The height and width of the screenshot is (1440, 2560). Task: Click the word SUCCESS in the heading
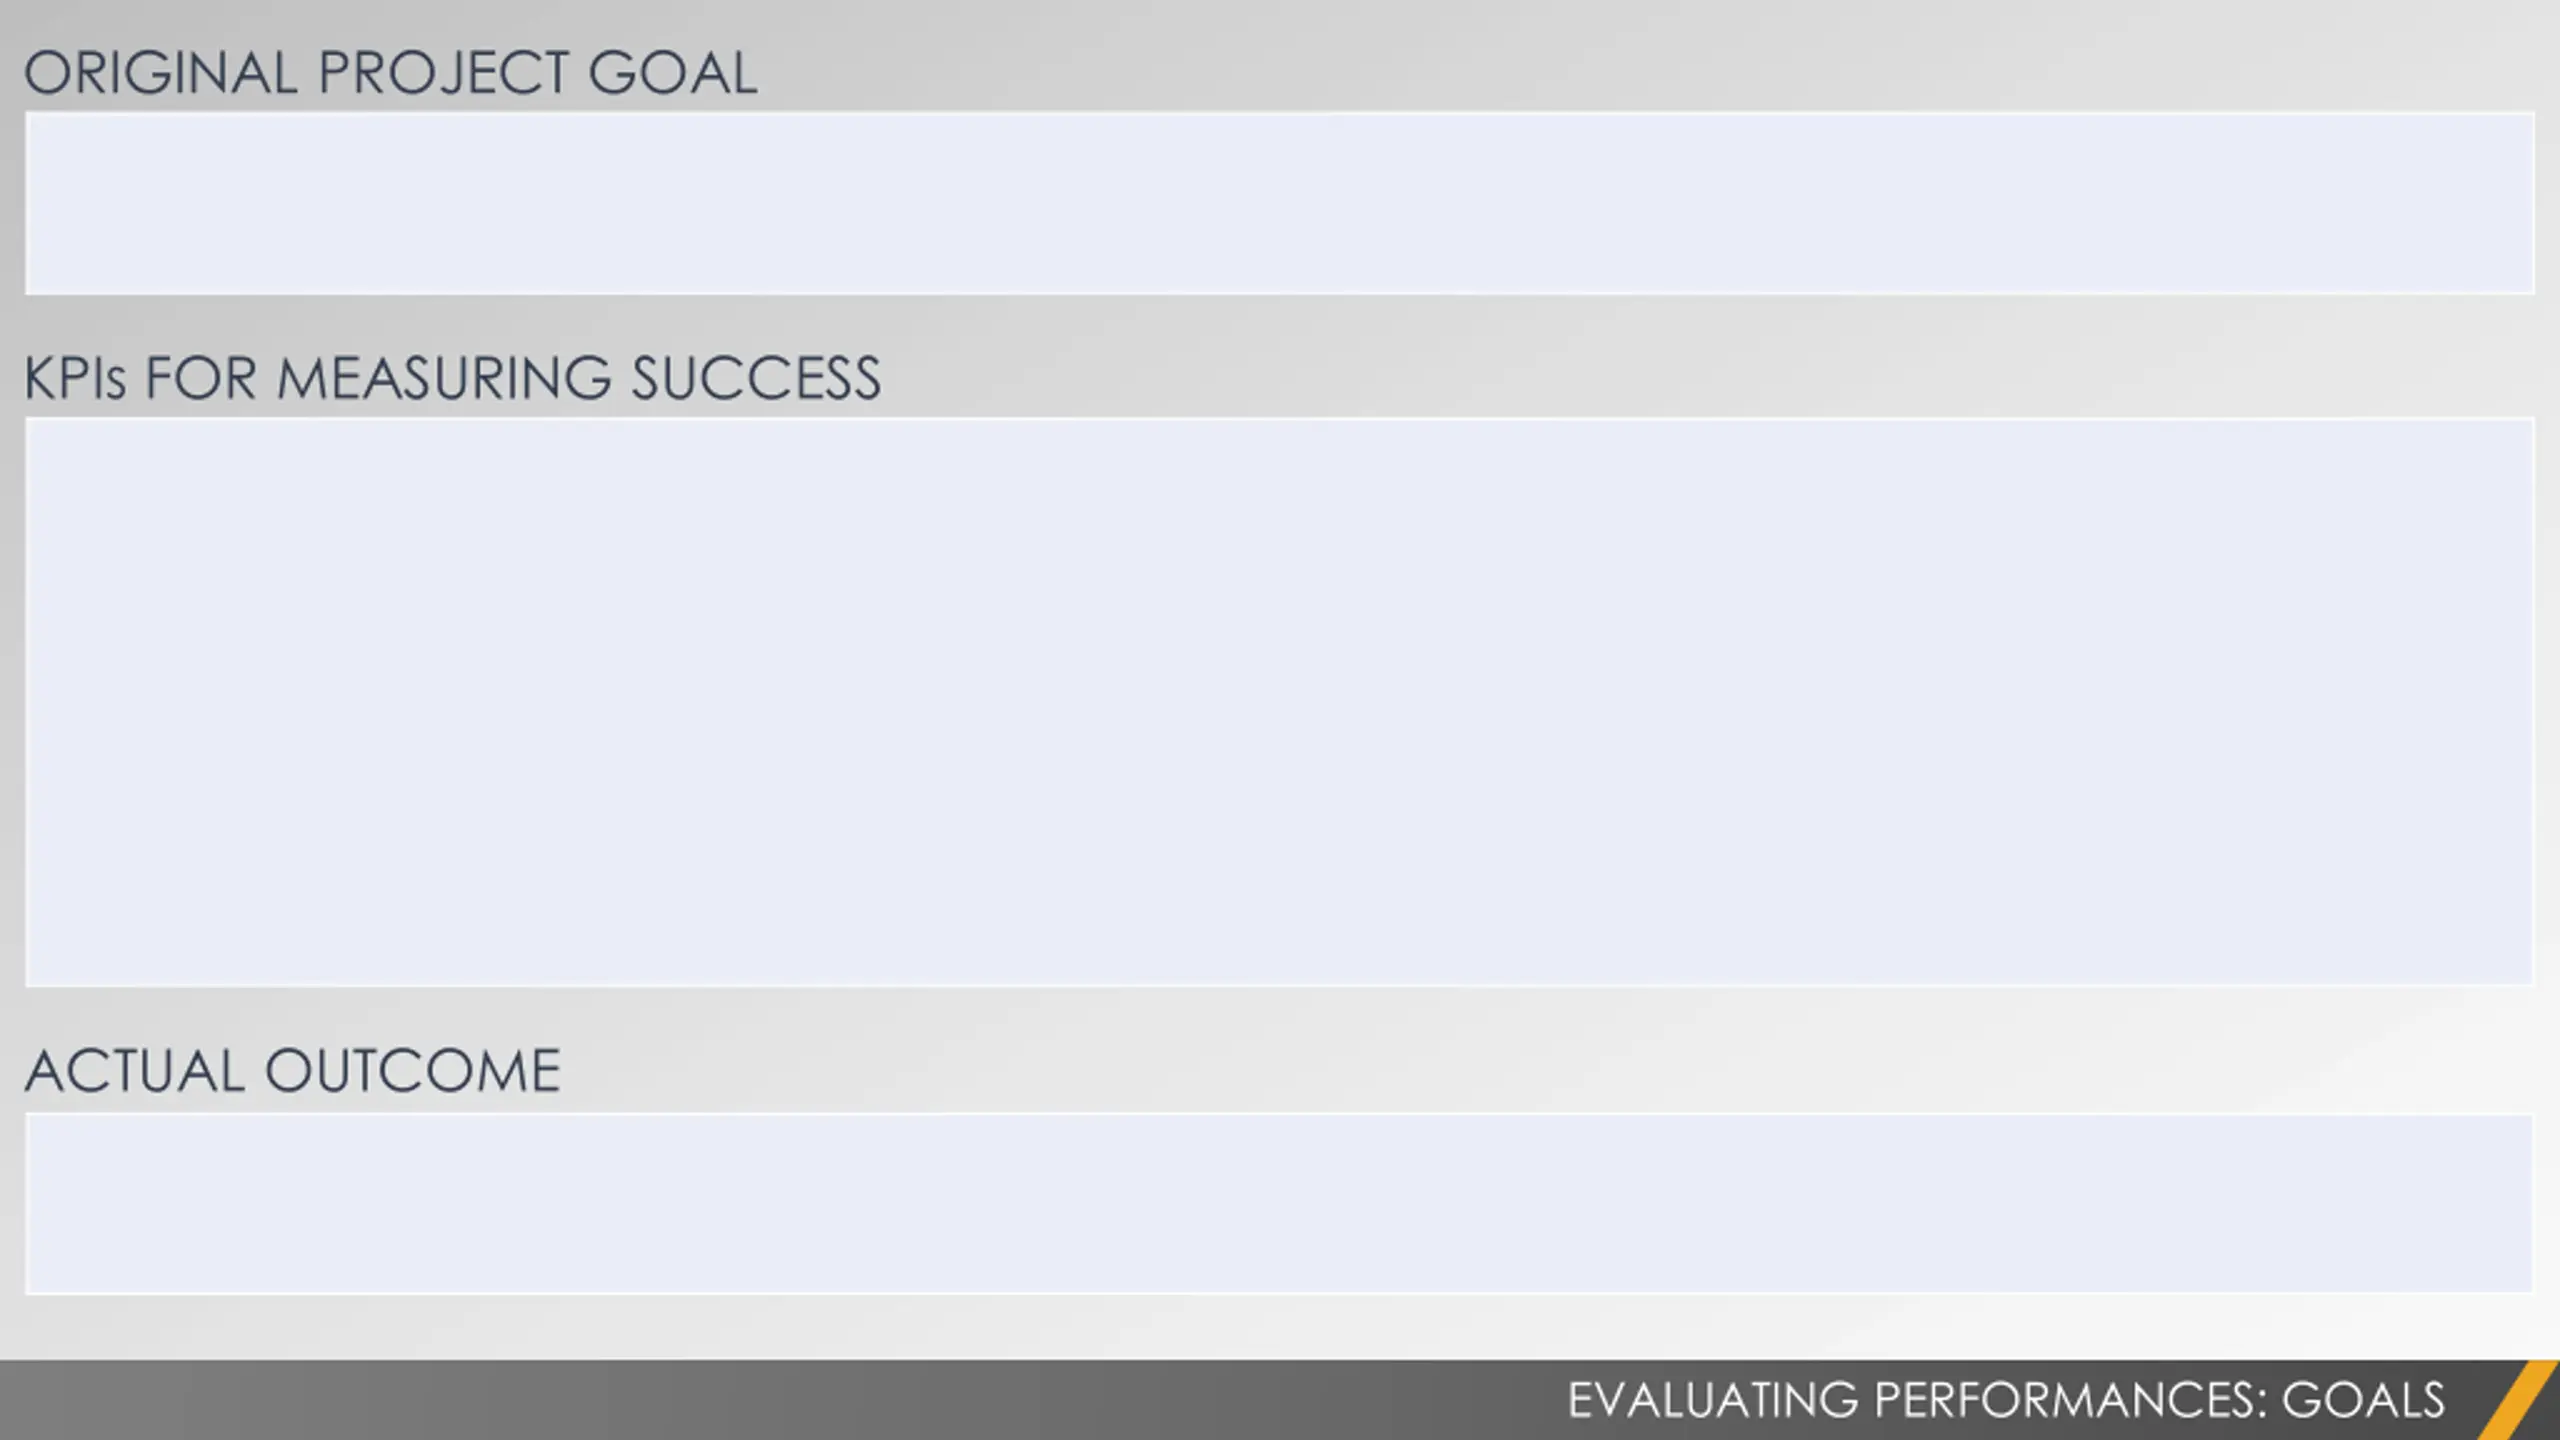(x=756, y=378)
